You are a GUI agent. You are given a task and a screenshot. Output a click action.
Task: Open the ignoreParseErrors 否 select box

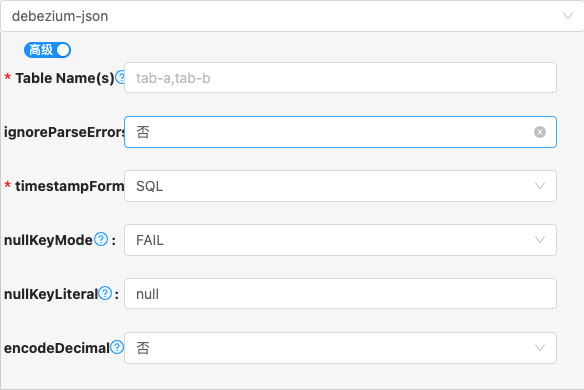(x=340, y=132)
